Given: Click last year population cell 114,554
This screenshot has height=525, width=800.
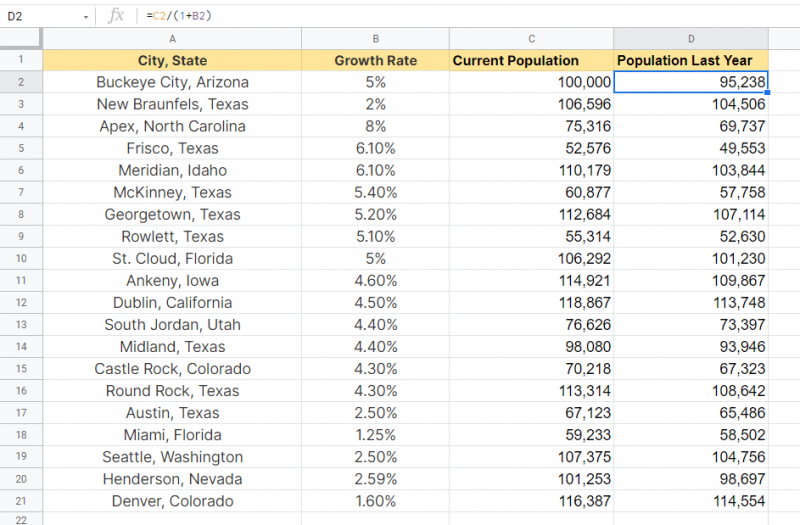Looking at the screenshot, I should click(691, 501).
